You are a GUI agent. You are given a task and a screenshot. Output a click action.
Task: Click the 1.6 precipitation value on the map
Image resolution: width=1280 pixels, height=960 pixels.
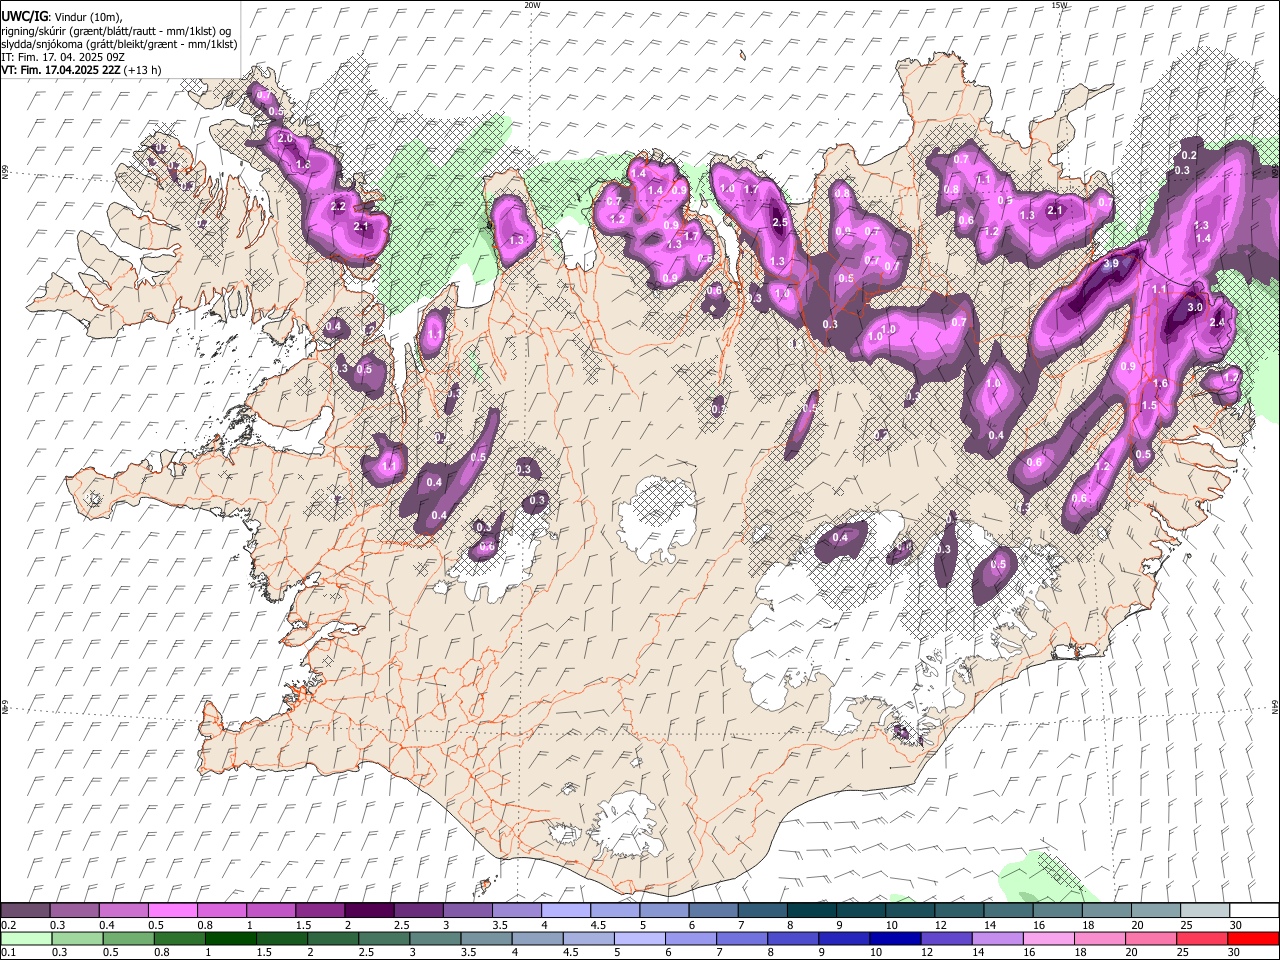coord(1161,384)
